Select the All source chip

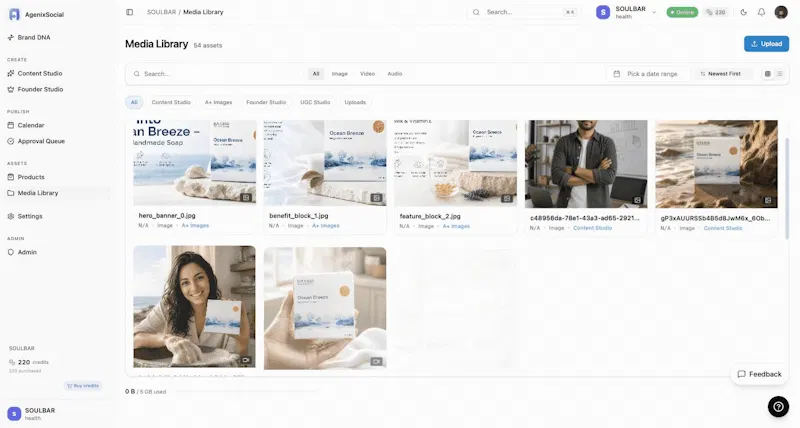tap(134, 103)
